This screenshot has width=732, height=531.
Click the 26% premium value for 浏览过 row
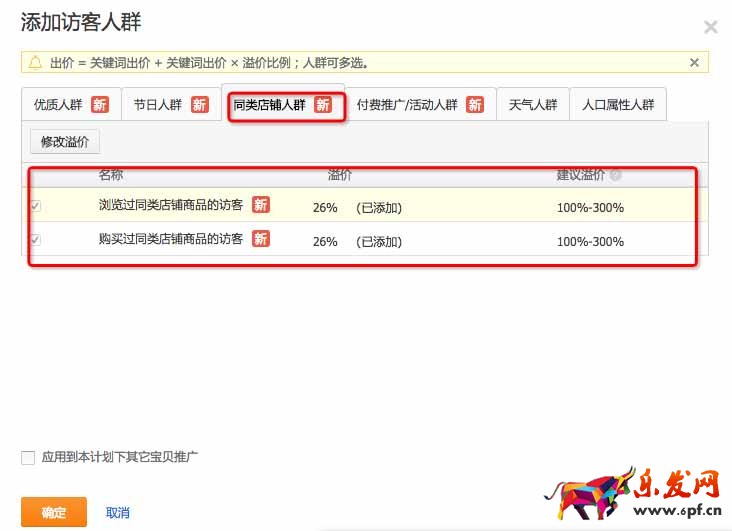(325, 208)
